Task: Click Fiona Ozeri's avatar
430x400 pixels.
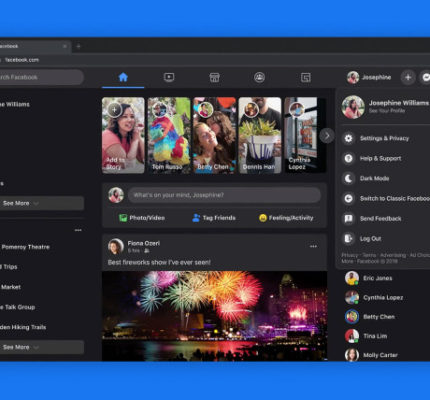Action: tap(116, 246)
